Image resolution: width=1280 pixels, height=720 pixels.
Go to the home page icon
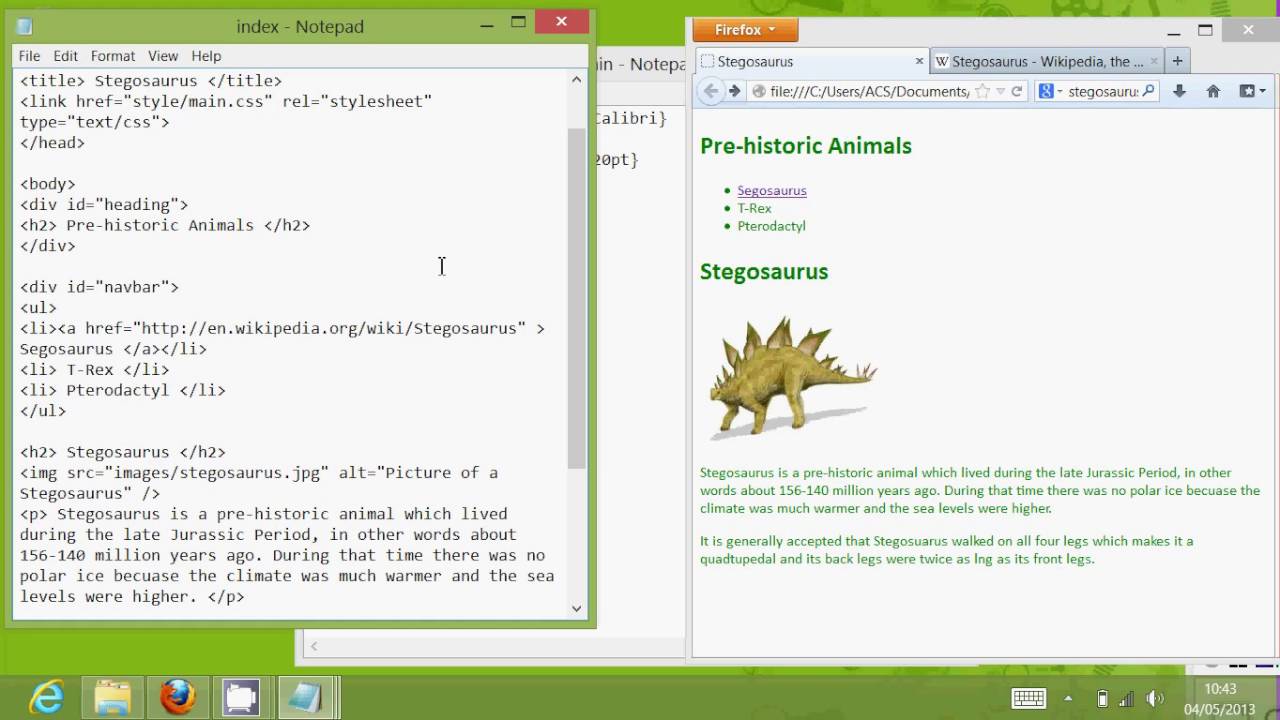[x=1213, y=91]
